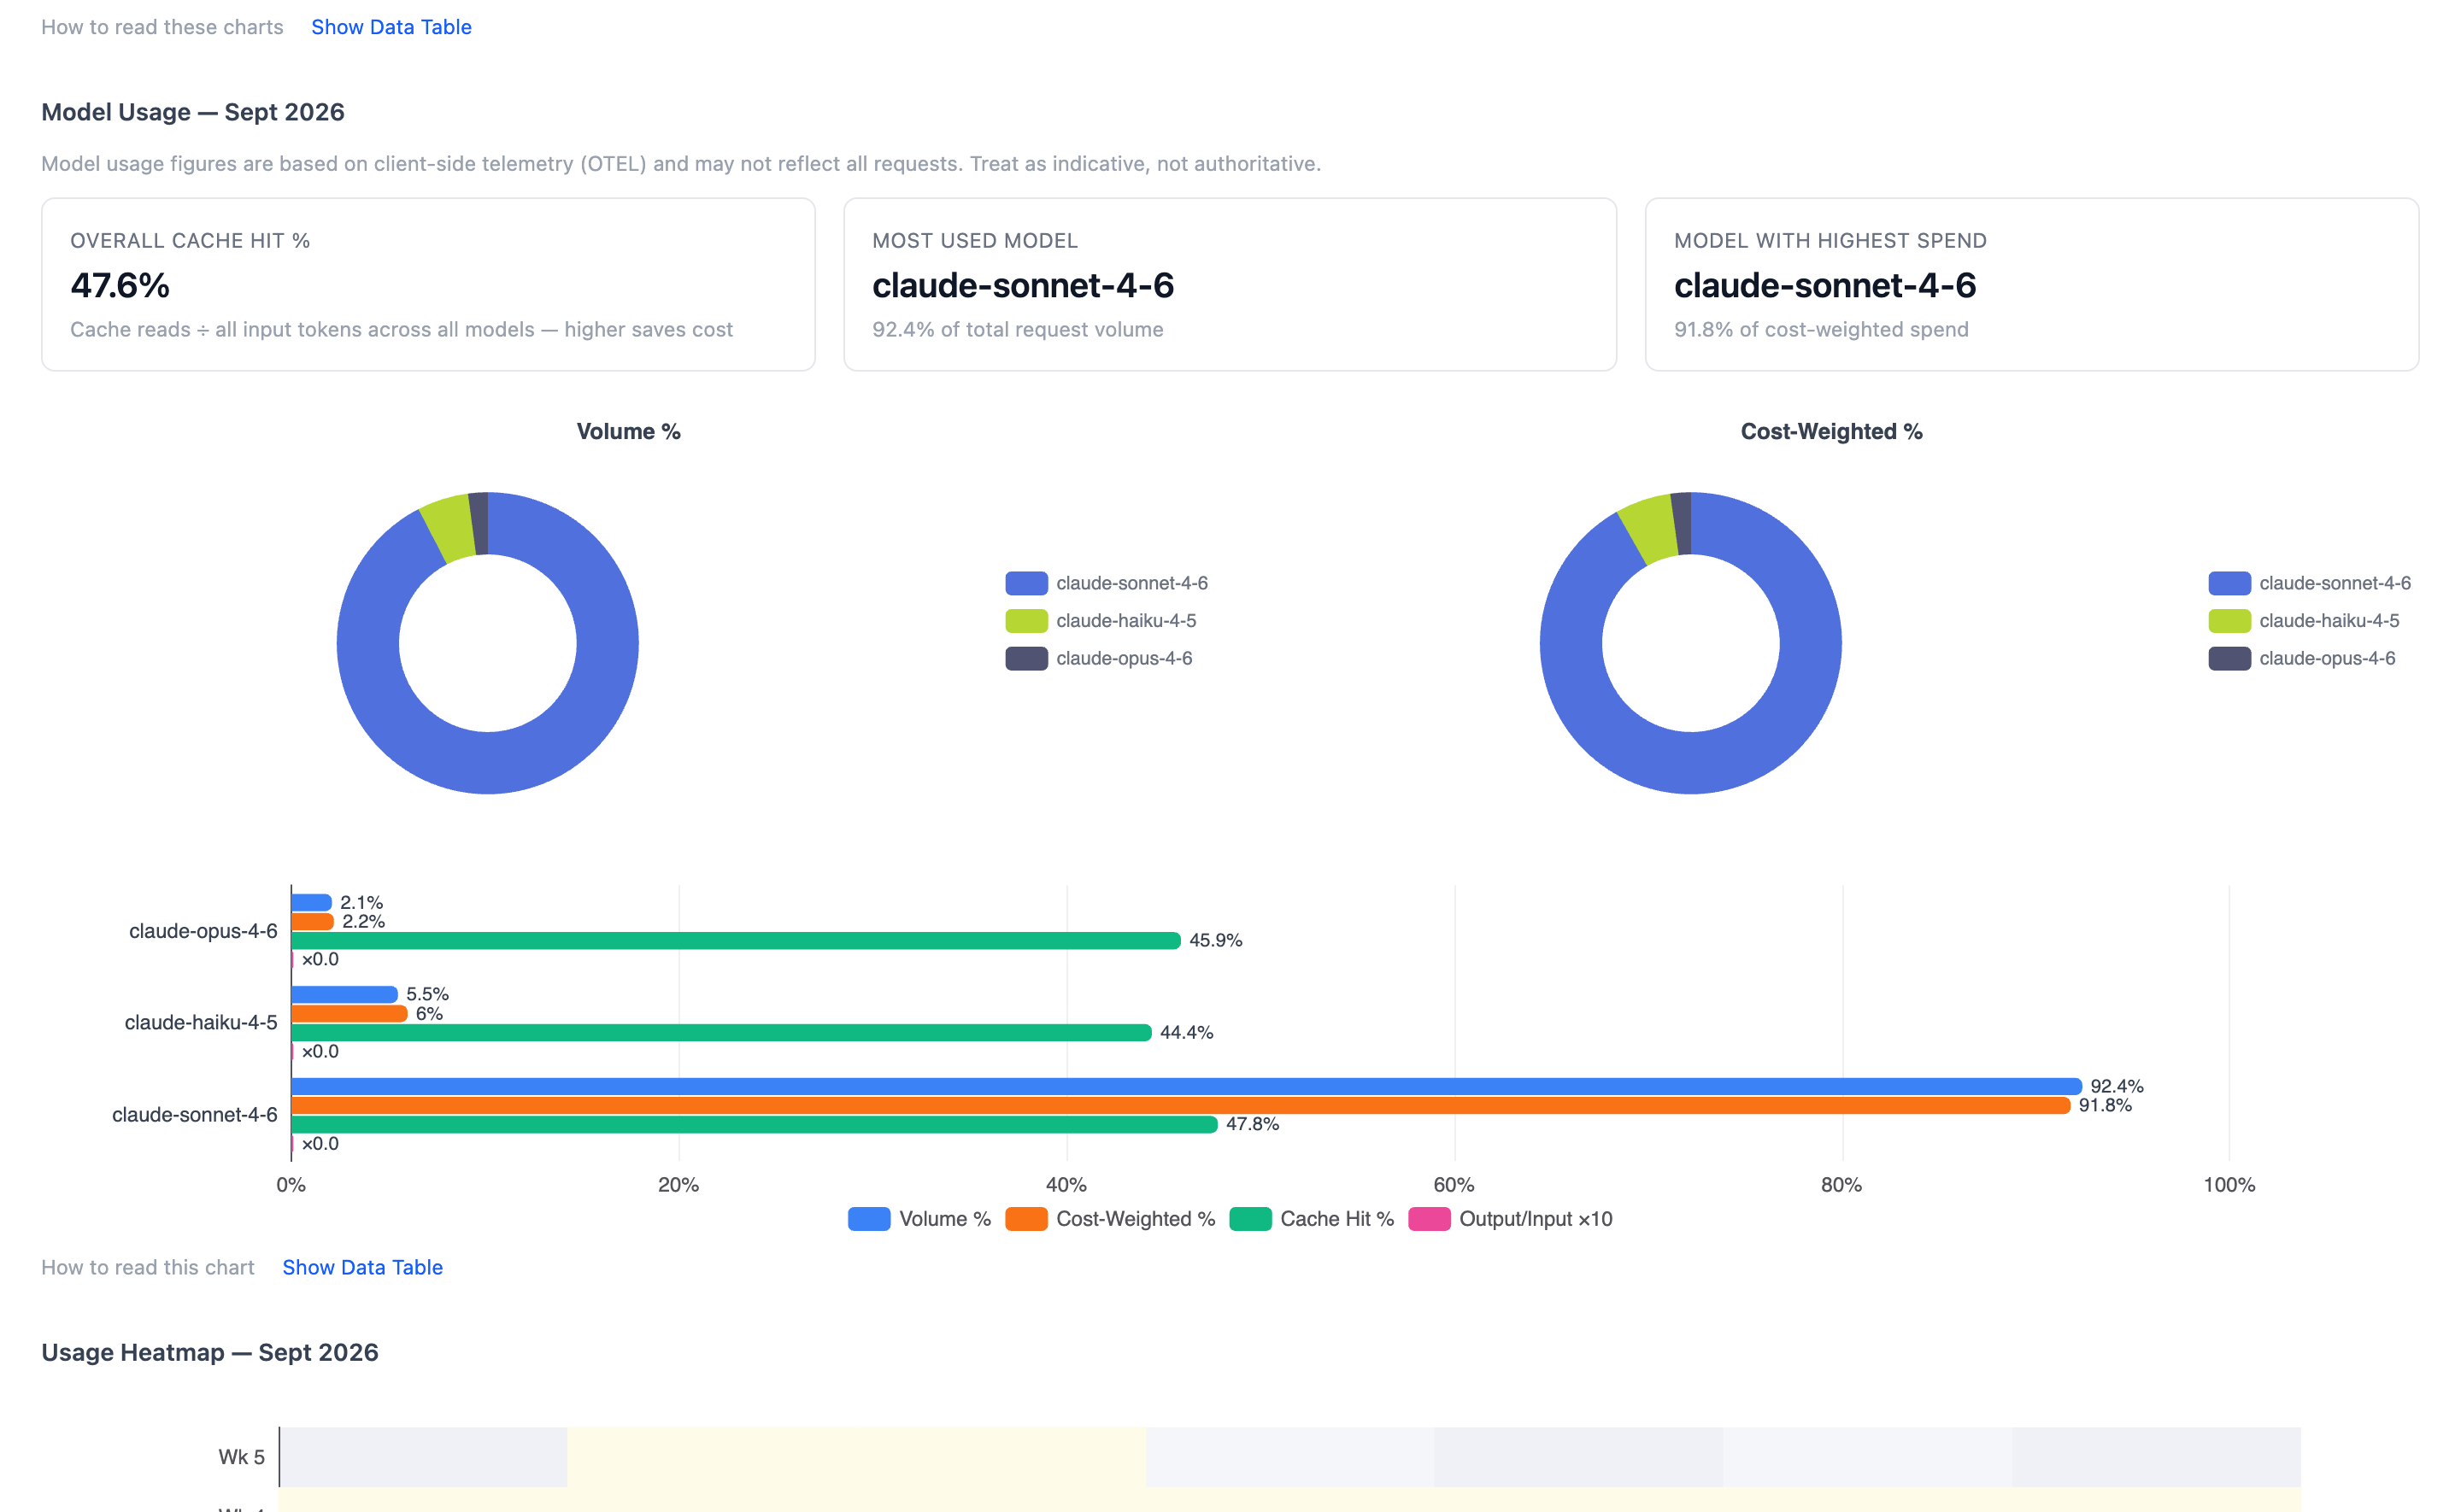Toggle Volume % series in bar legend
Image resolution: width=2461 pixels, height=1512 pixels.
(919, 1219)
